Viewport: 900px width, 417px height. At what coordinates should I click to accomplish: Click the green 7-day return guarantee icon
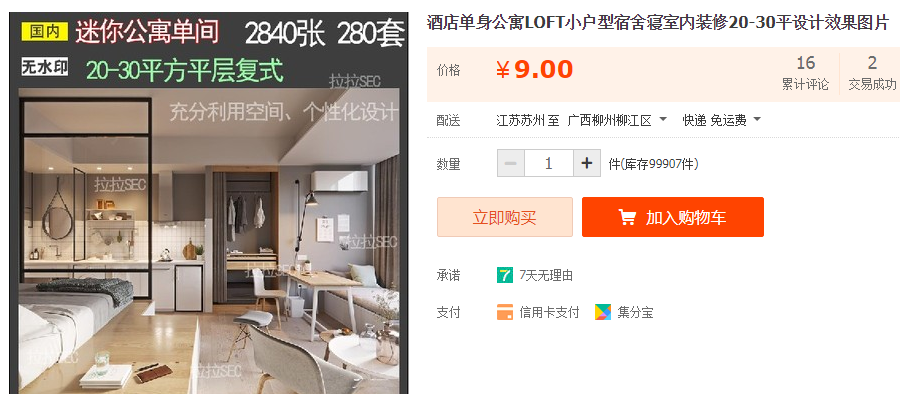click(505, 275)
